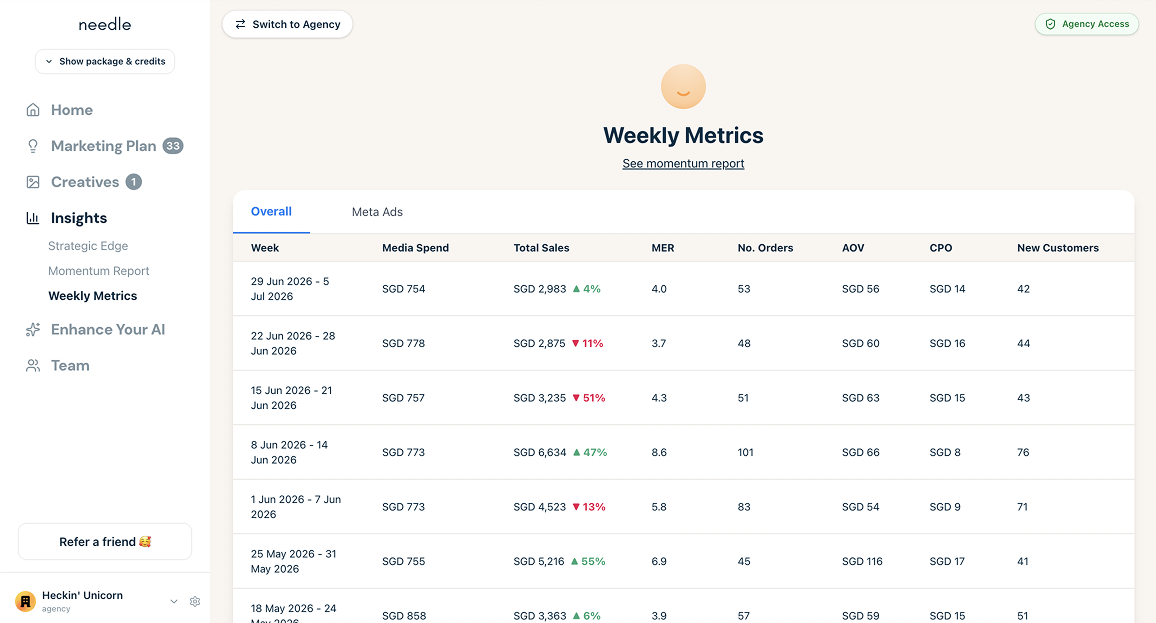Click the green up arrow beside 4%
The width and height of the screenshot is (1156, 623).
pos(577,289)
